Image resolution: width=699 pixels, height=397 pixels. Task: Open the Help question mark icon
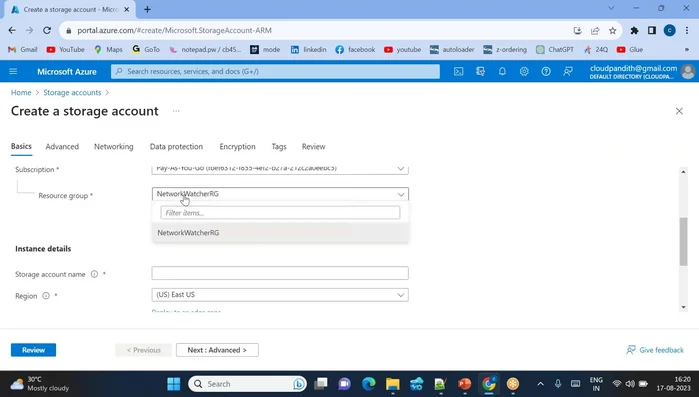coord(546,71)
